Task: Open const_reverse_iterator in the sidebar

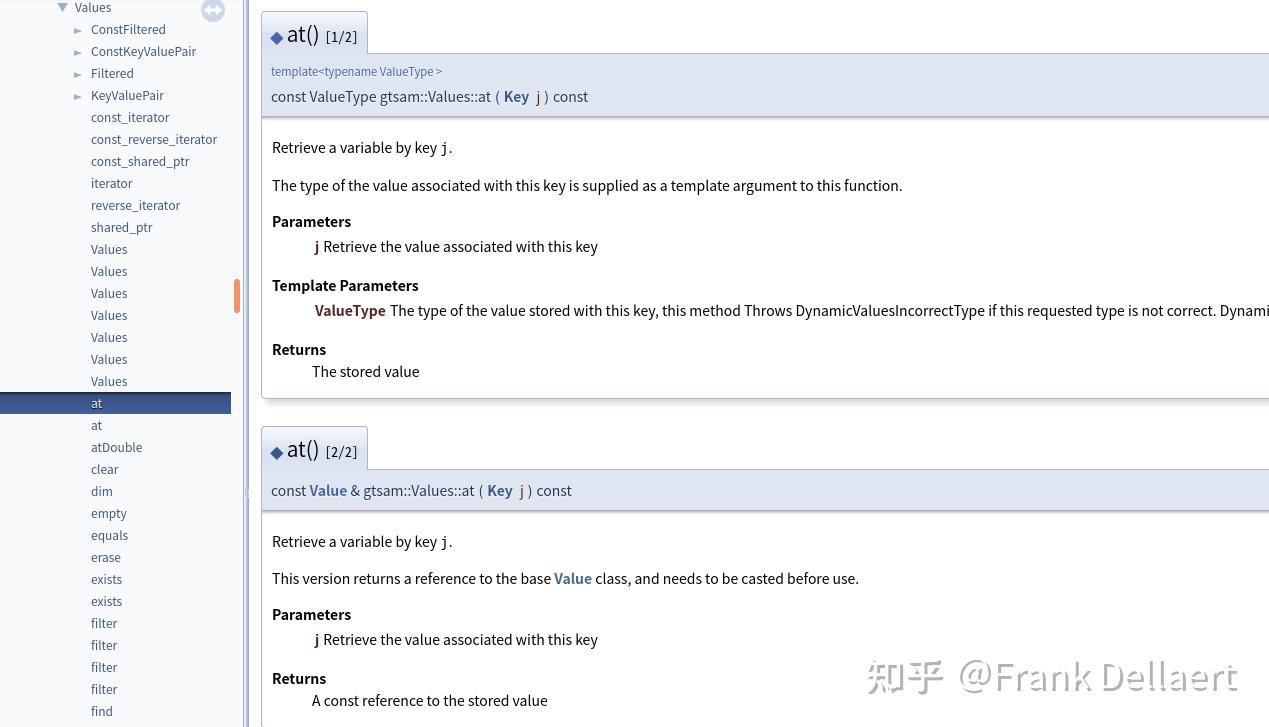Action: click(154, 140)
